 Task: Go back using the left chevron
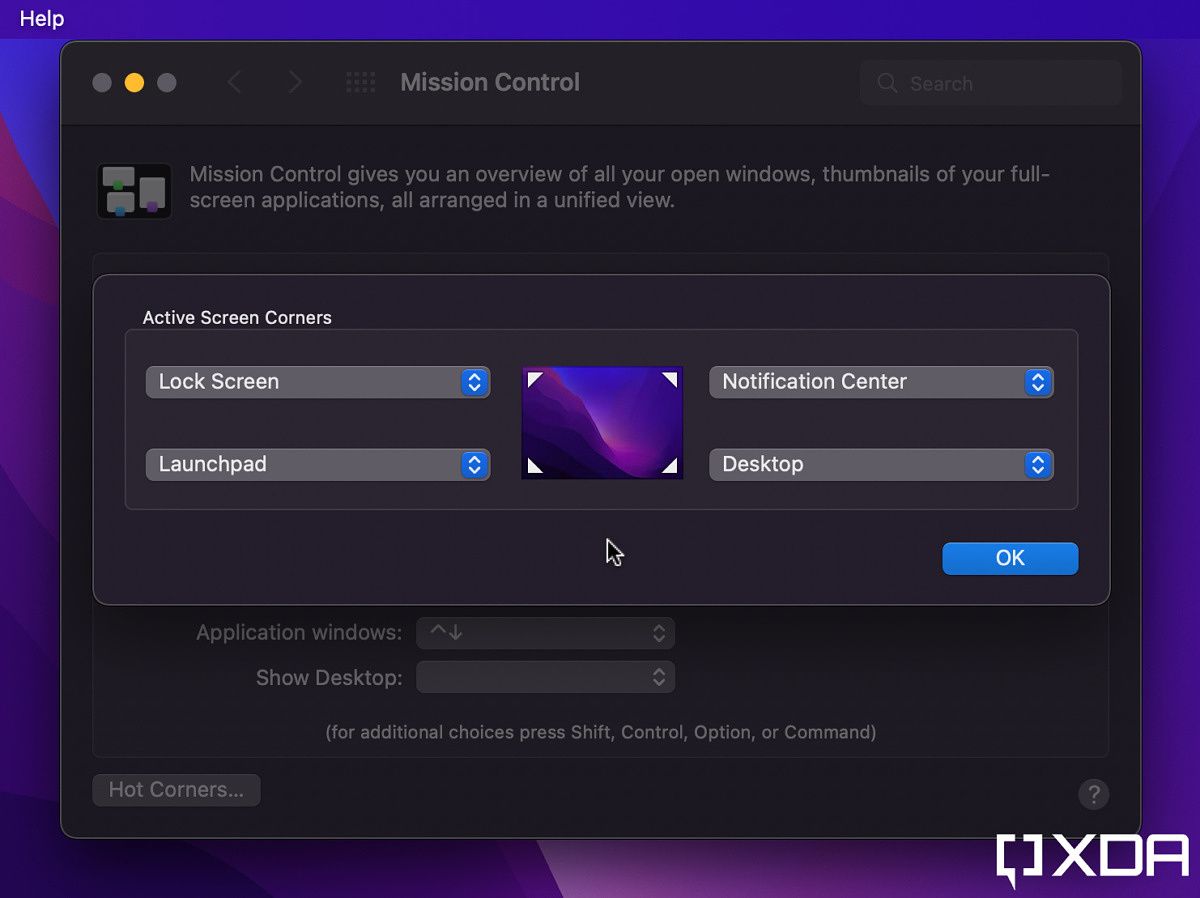pyautogui.click(x=234, y=83)
